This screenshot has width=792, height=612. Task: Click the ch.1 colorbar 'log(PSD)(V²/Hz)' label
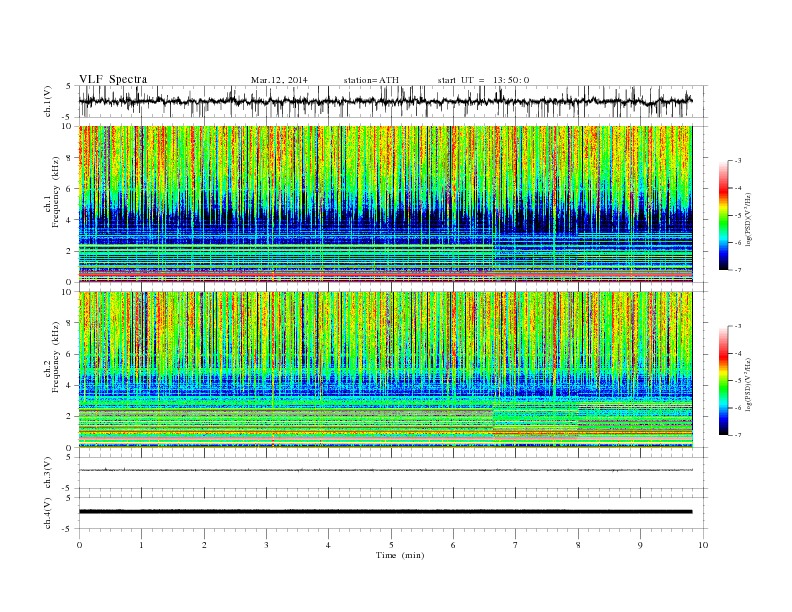(750, 220)
